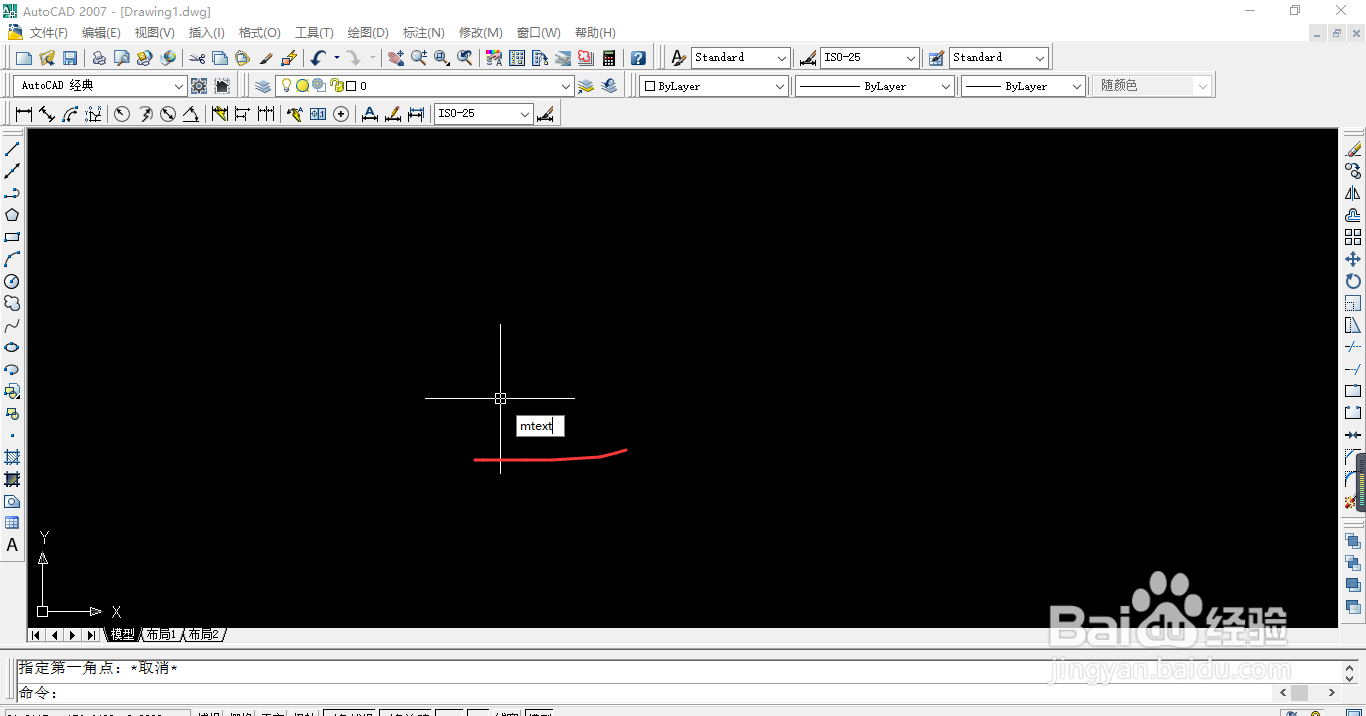Click the Plot (print) icon
Image resolution: width=1366 pixels, height=716 pixels.
pyautogui.click(x=99, y=58)
